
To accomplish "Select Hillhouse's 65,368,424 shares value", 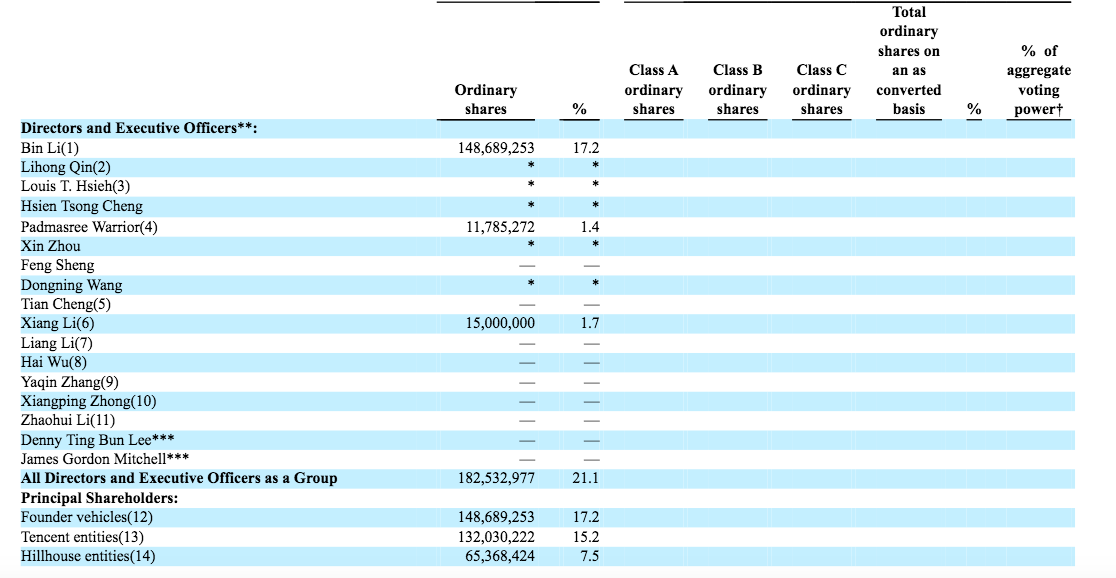I will click(x=500, y=556).
